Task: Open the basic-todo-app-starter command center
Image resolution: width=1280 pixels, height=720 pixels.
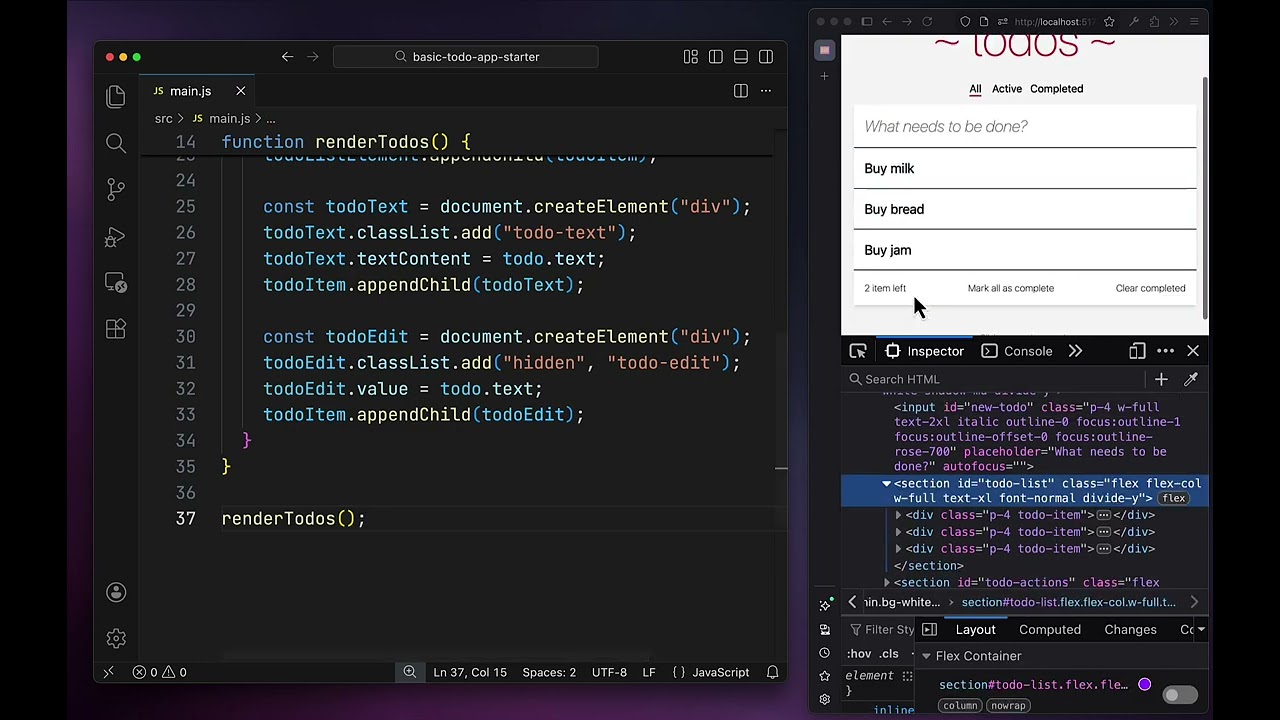Action: point(466,57)
